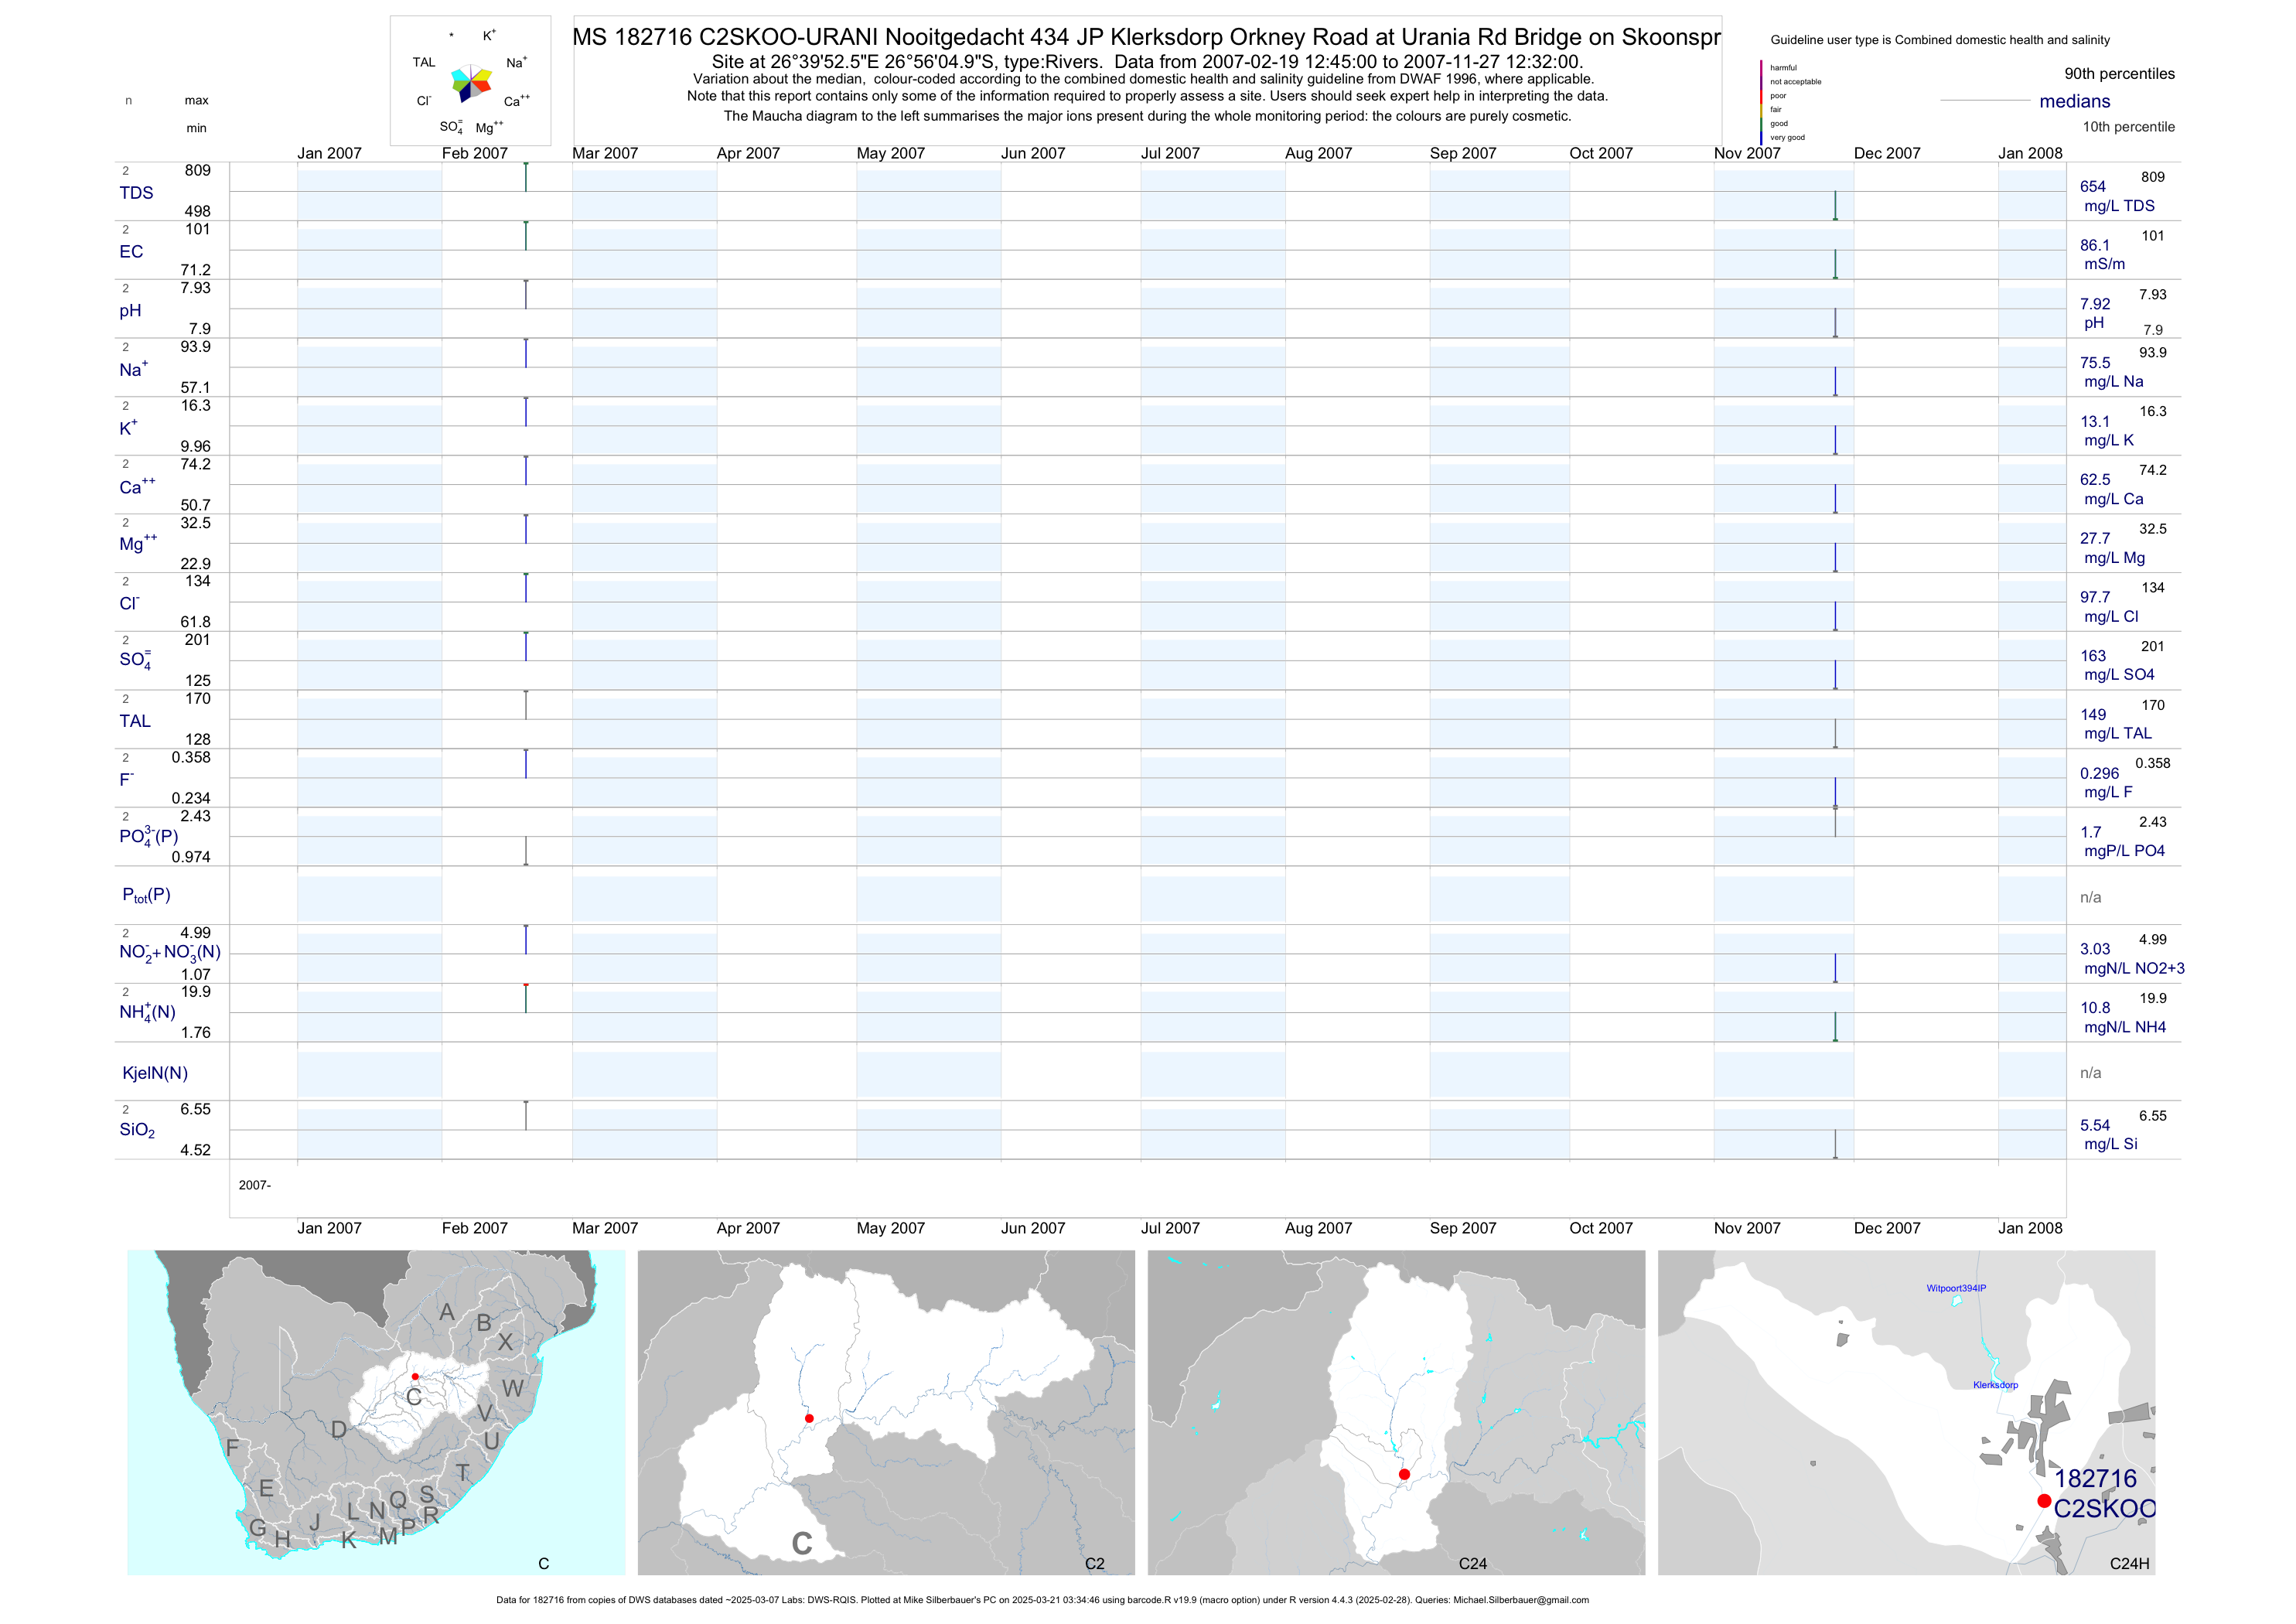Open the C2 catchment map thumbnail
Screen dimensions: 2296x1624
pos(886,1412)
